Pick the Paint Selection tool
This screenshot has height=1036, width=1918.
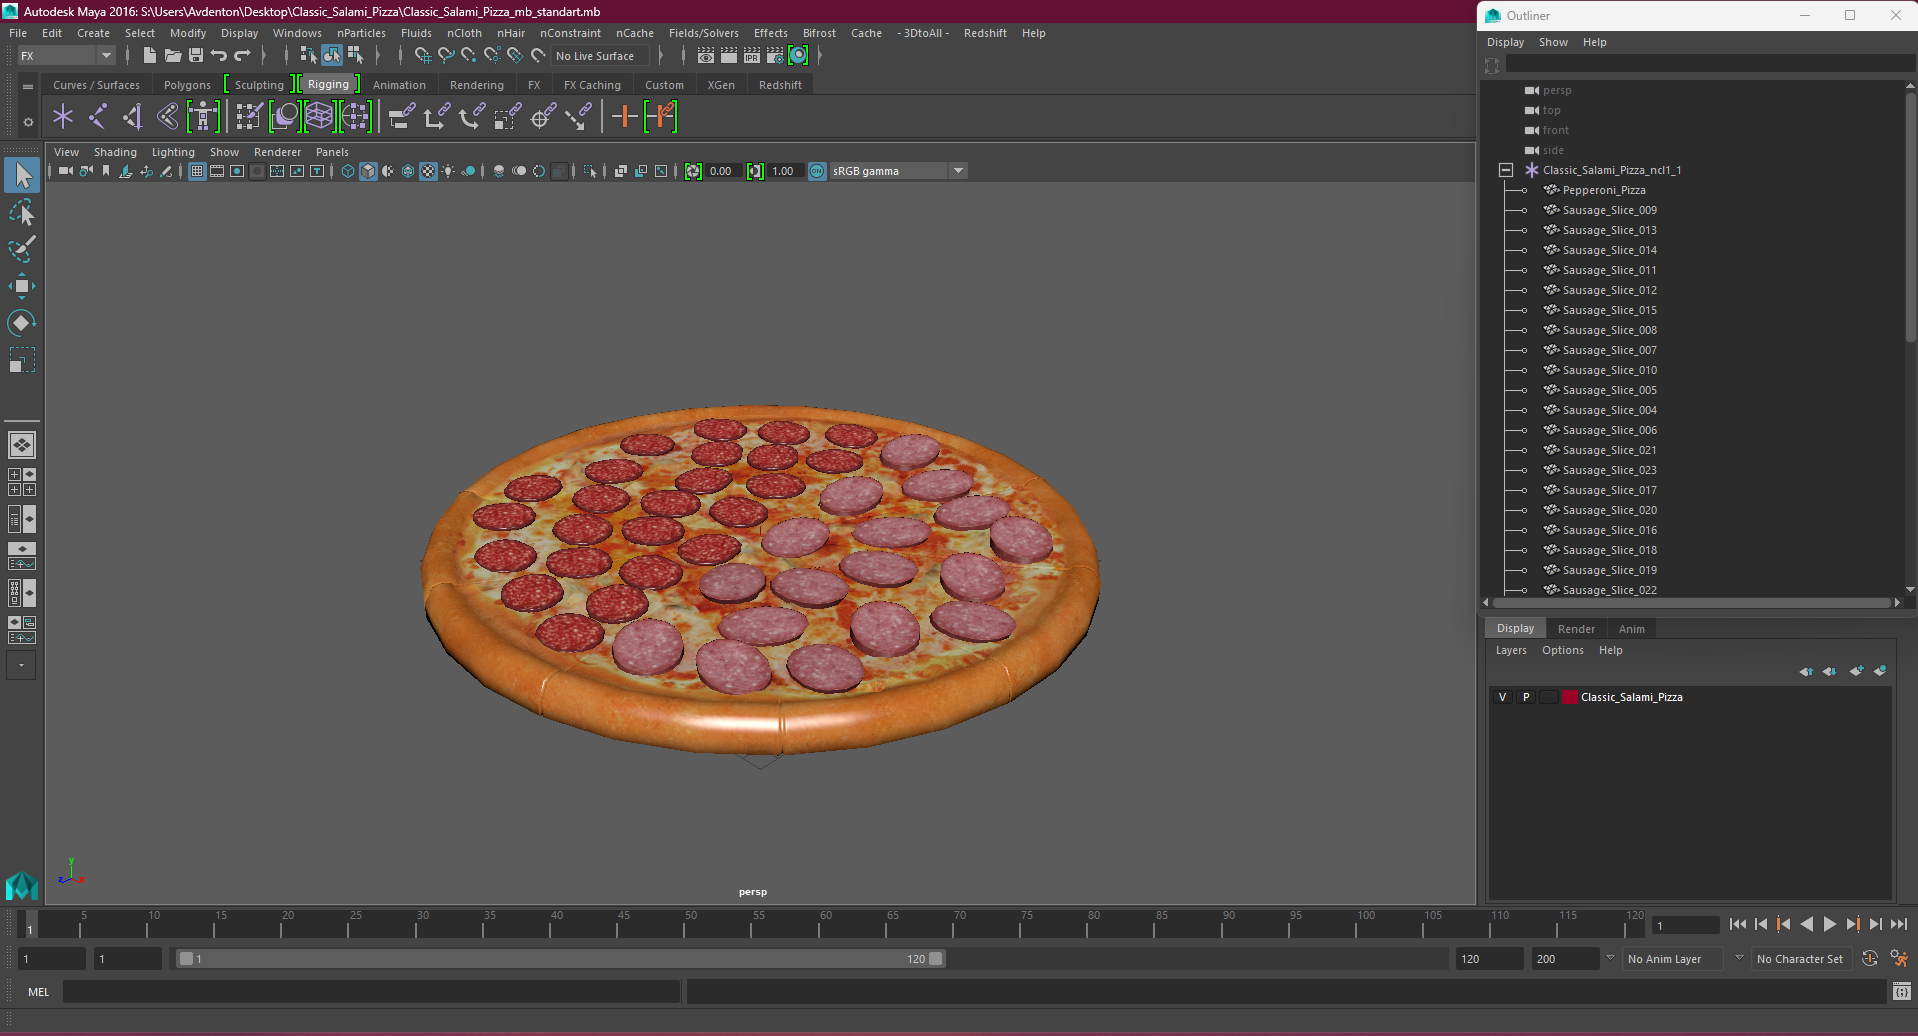tap(22, 249)
